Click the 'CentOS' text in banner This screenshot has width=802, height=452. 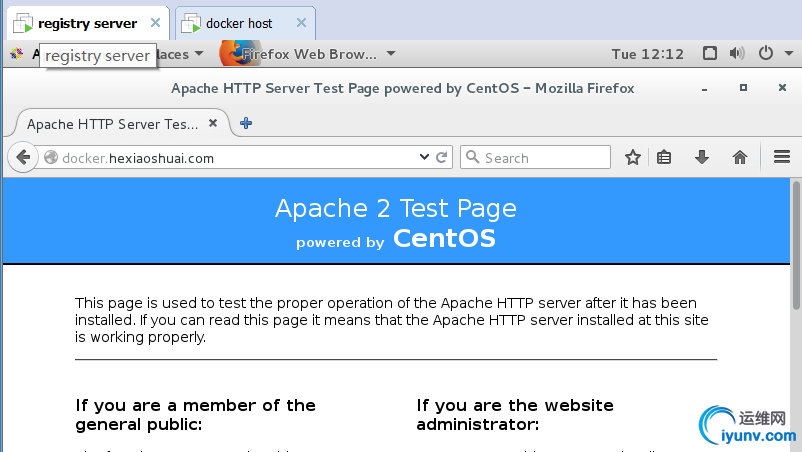pyautogui.click(x=444, y=238)
